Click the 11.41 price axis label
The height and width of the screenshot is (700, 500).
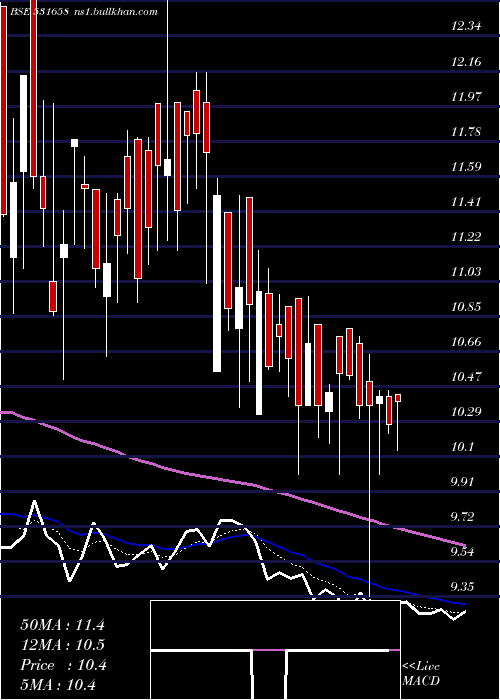(466, 201)
